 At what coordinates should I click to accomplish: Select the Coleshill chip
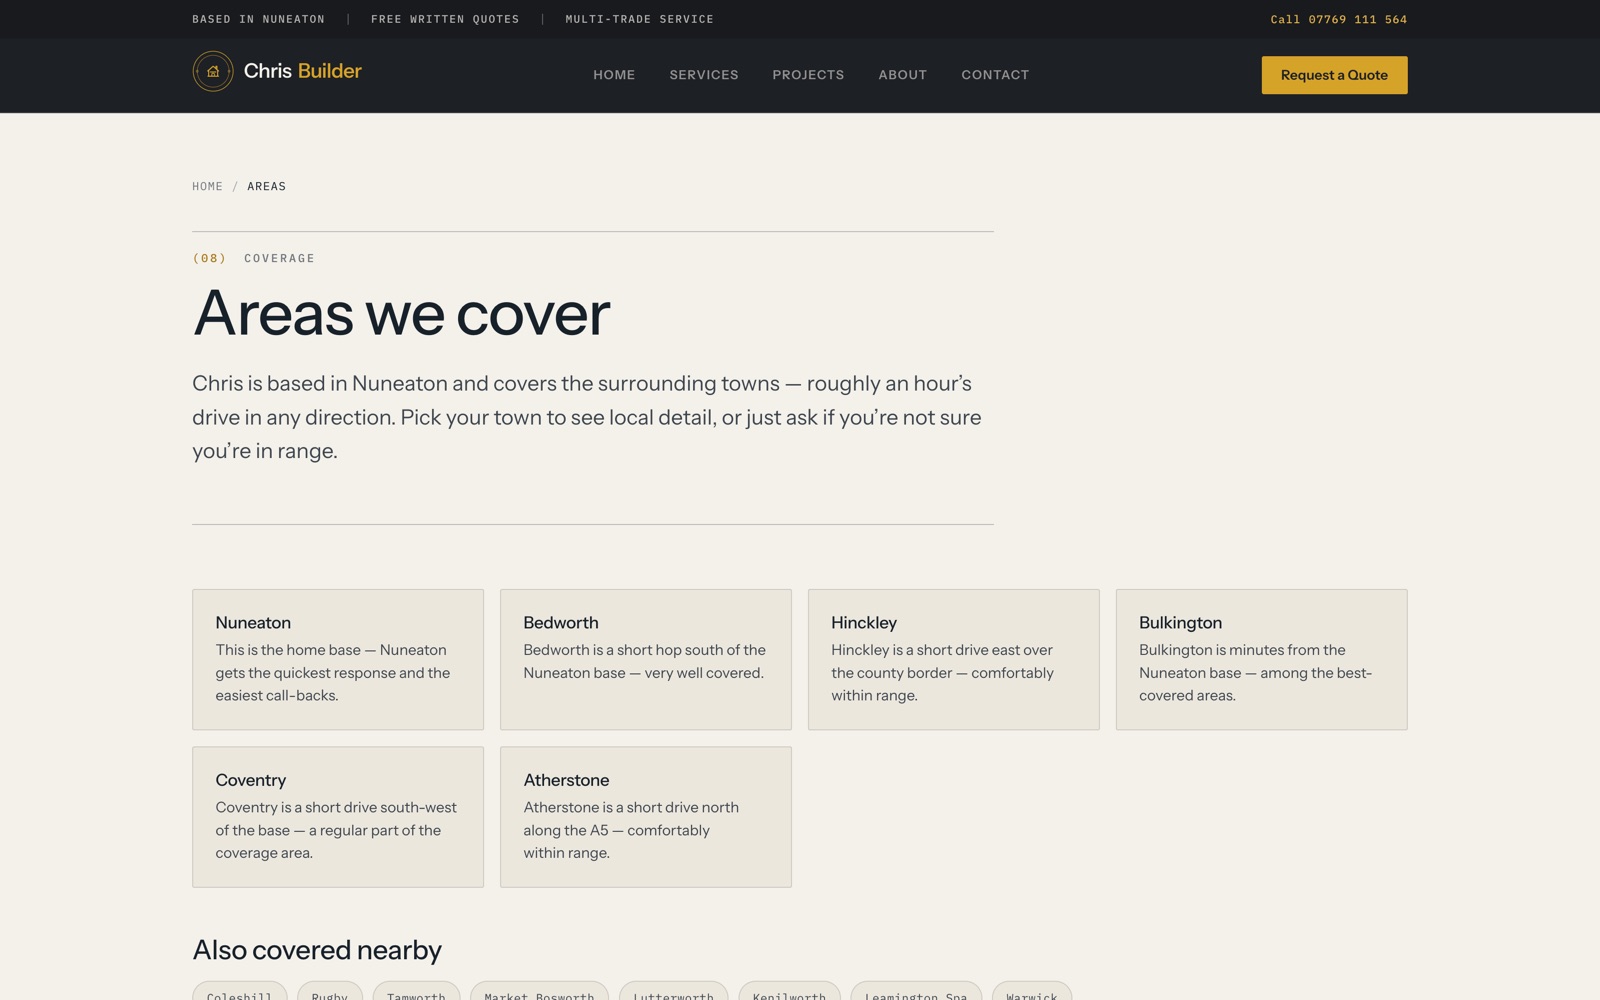pos(239,992)
